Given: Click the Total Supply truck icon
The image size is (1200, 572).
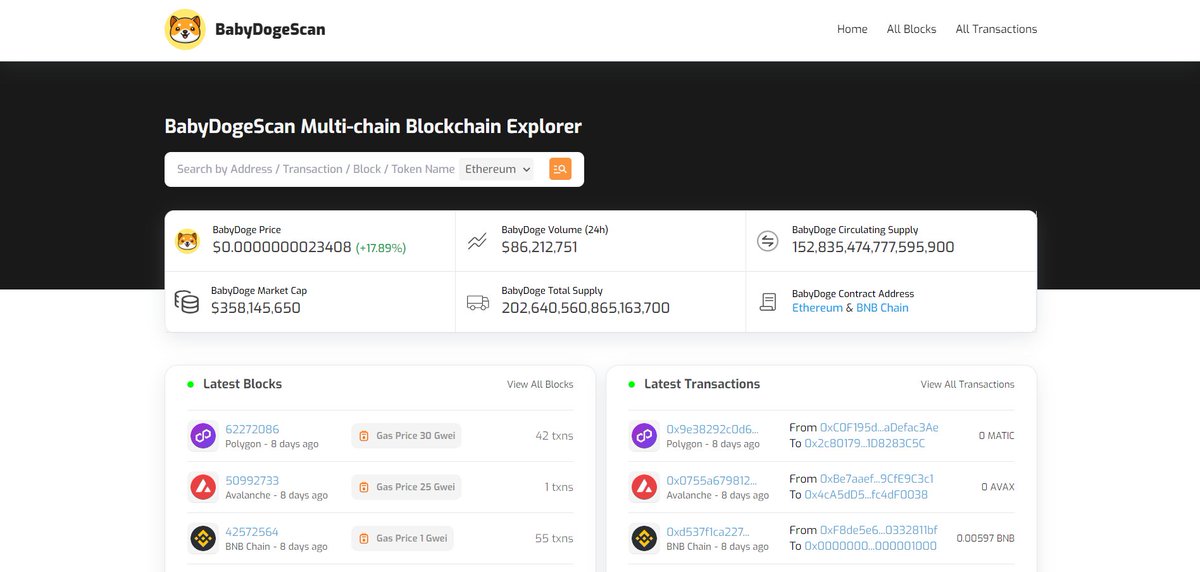Looking at the screenshot, I should [x=477, y=302].
